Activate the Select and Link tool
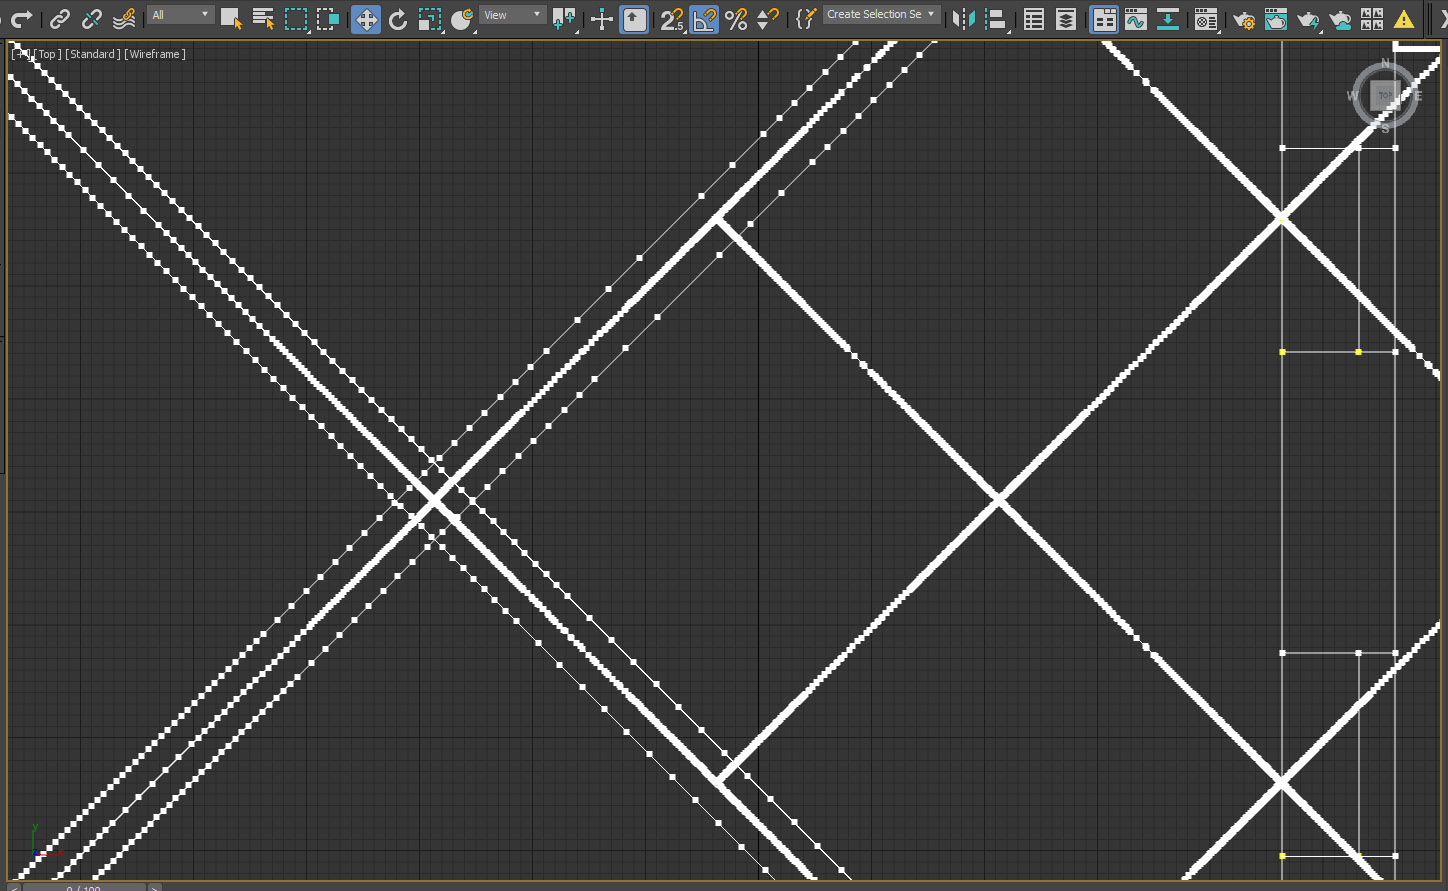The image size is (1448, 891). click(x=60, y=18)
